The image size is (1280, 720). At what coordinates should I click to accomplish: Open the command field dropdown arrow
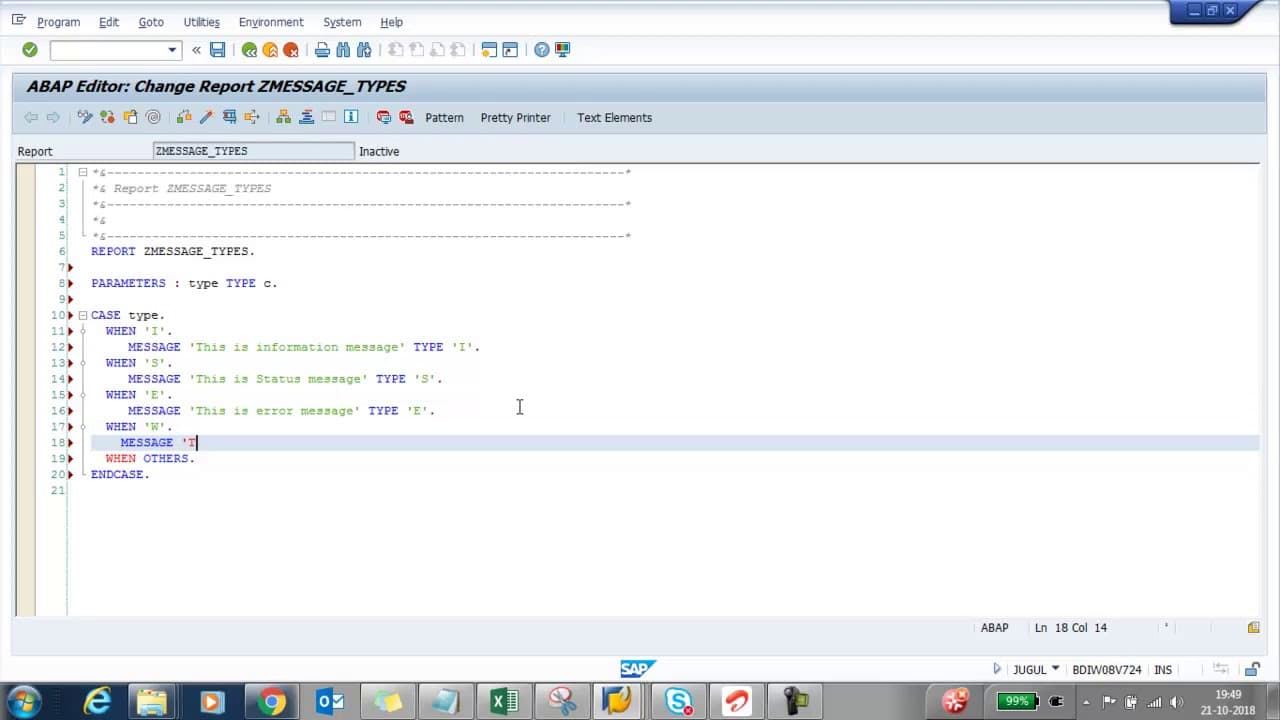point(172,50)
